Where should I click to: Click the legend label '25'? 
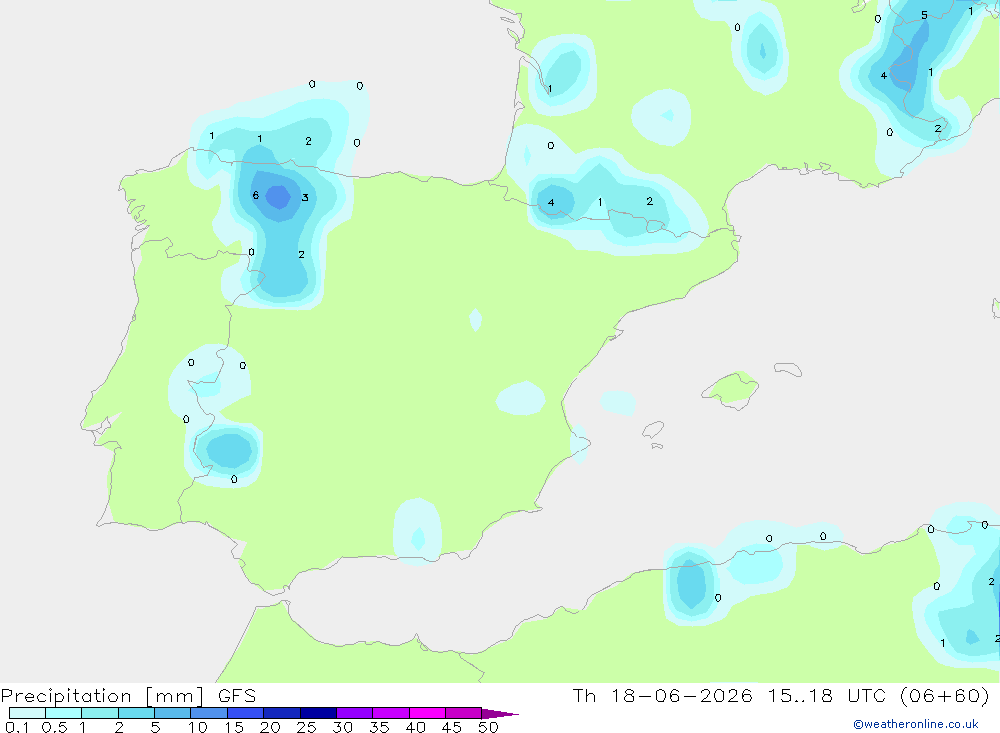click(x=307, y=727)
